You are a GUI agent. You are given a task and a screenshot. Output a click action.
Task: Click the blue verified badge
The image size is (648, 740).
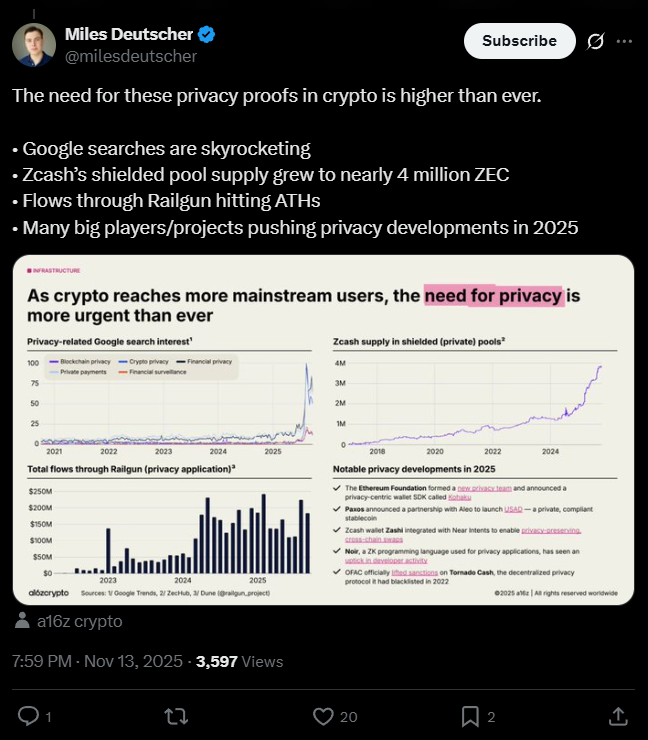coord(207,35)
